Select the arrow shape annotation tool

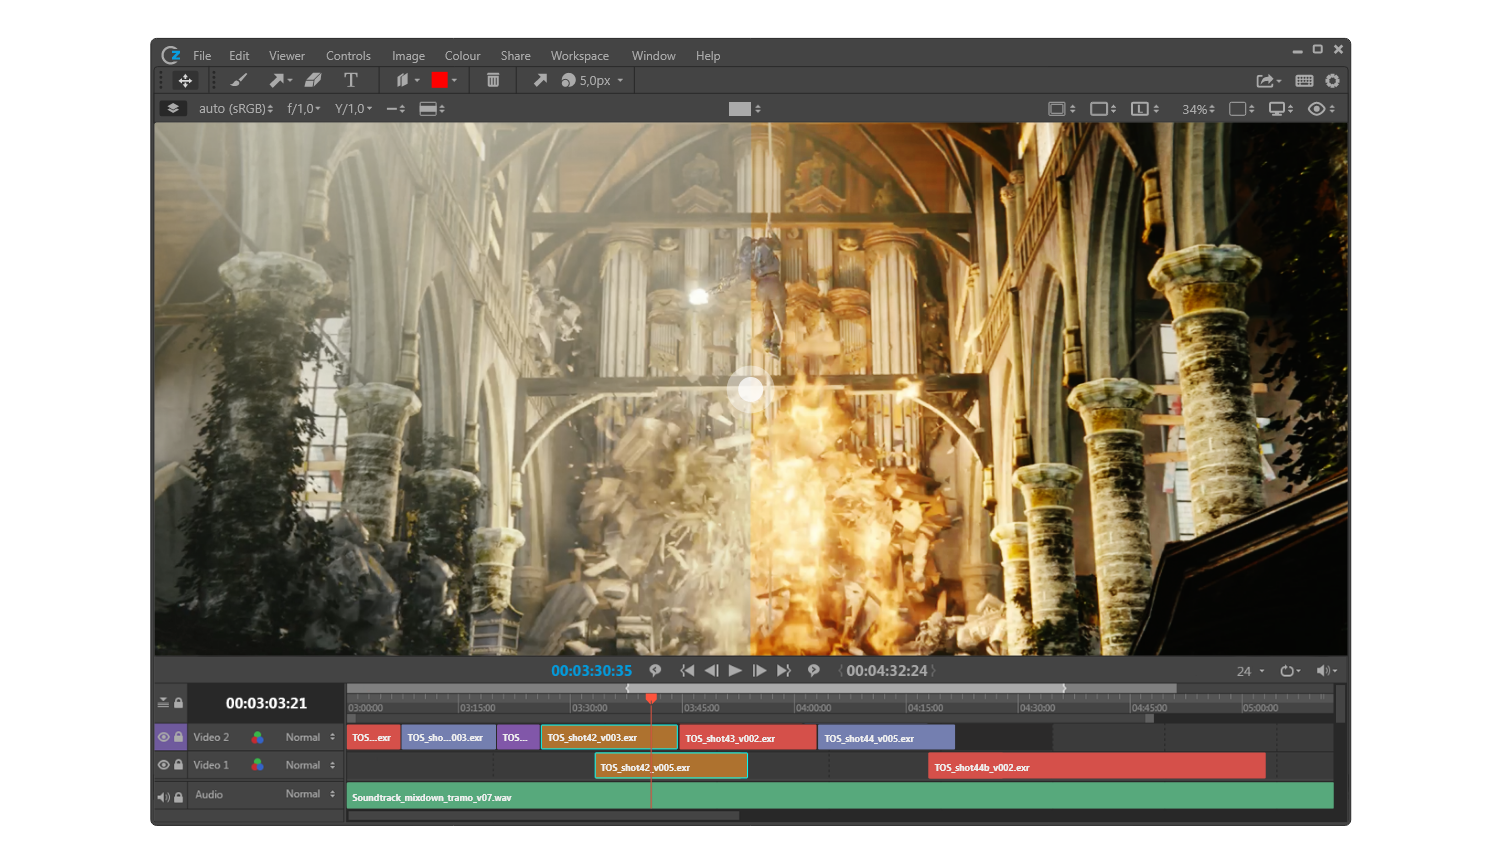(277, 80)
